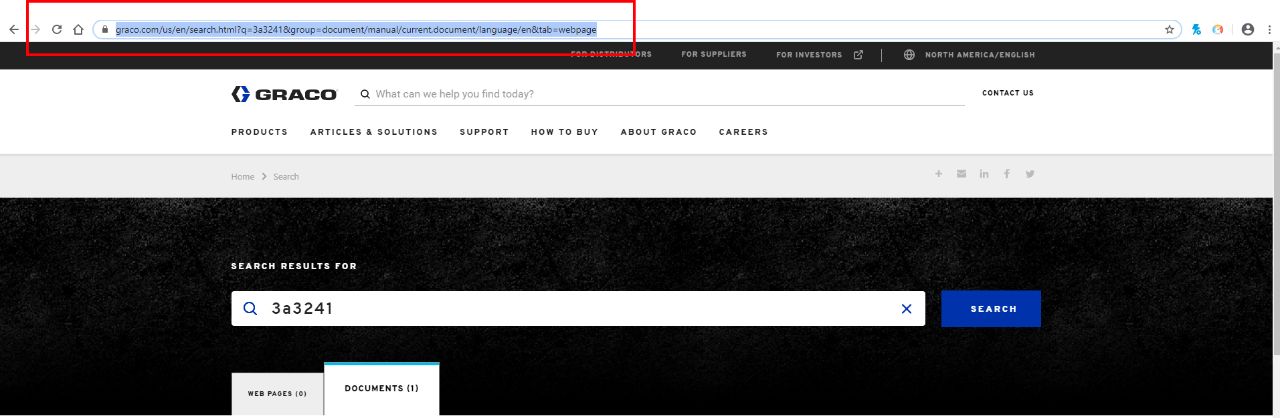Open the Articles & Solutions menu

374,132
